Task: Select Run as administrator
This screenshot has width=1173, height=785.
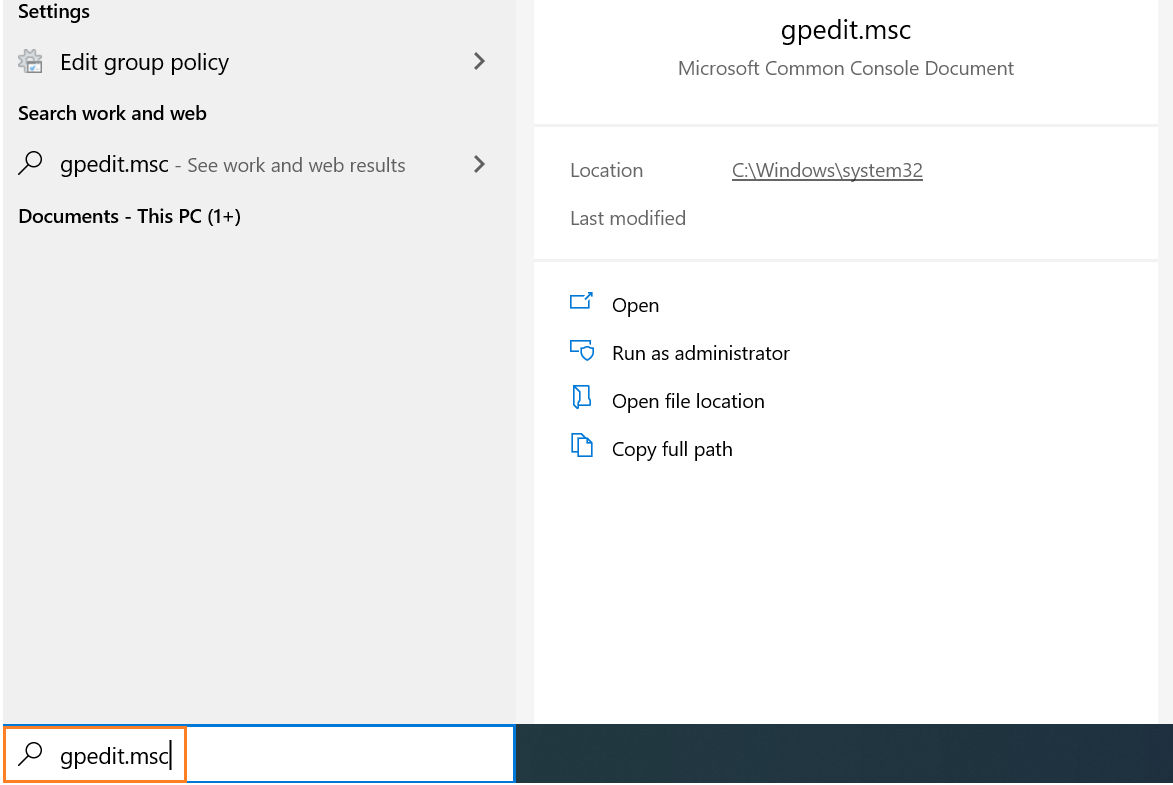Action: pyautogui.click(x=700, y=353)
